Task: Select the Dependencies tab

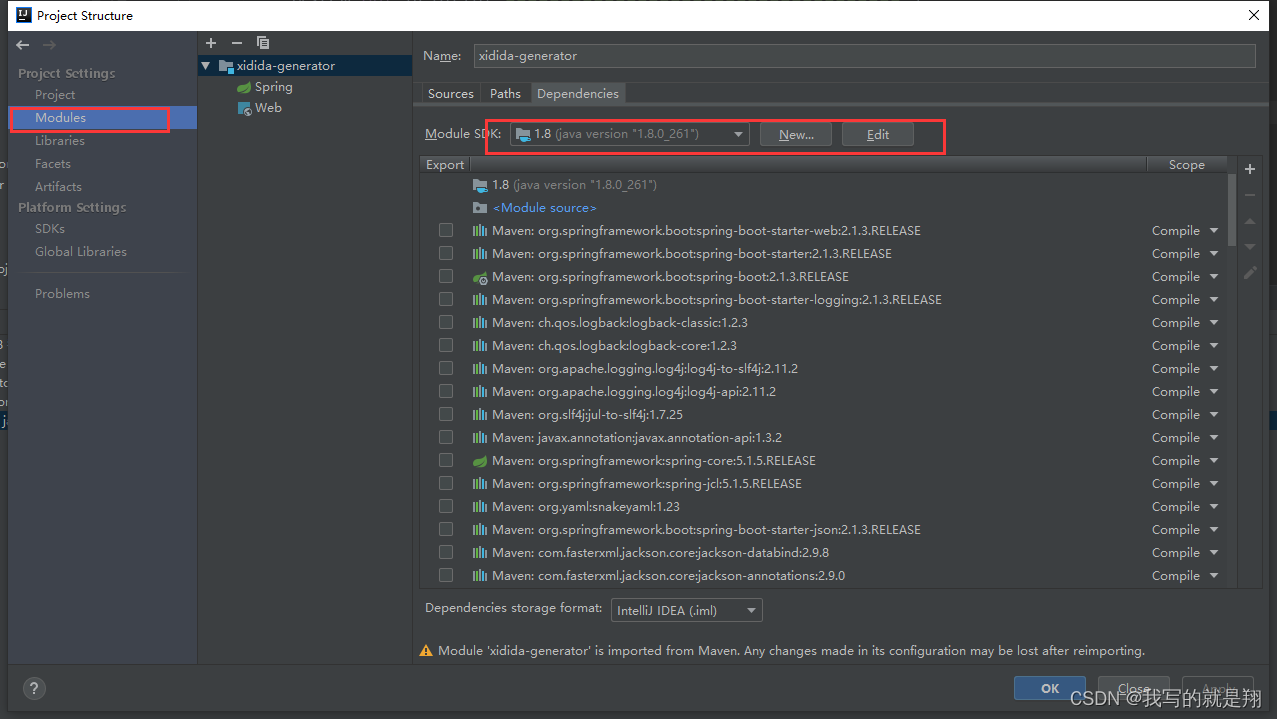Action: 577,94
